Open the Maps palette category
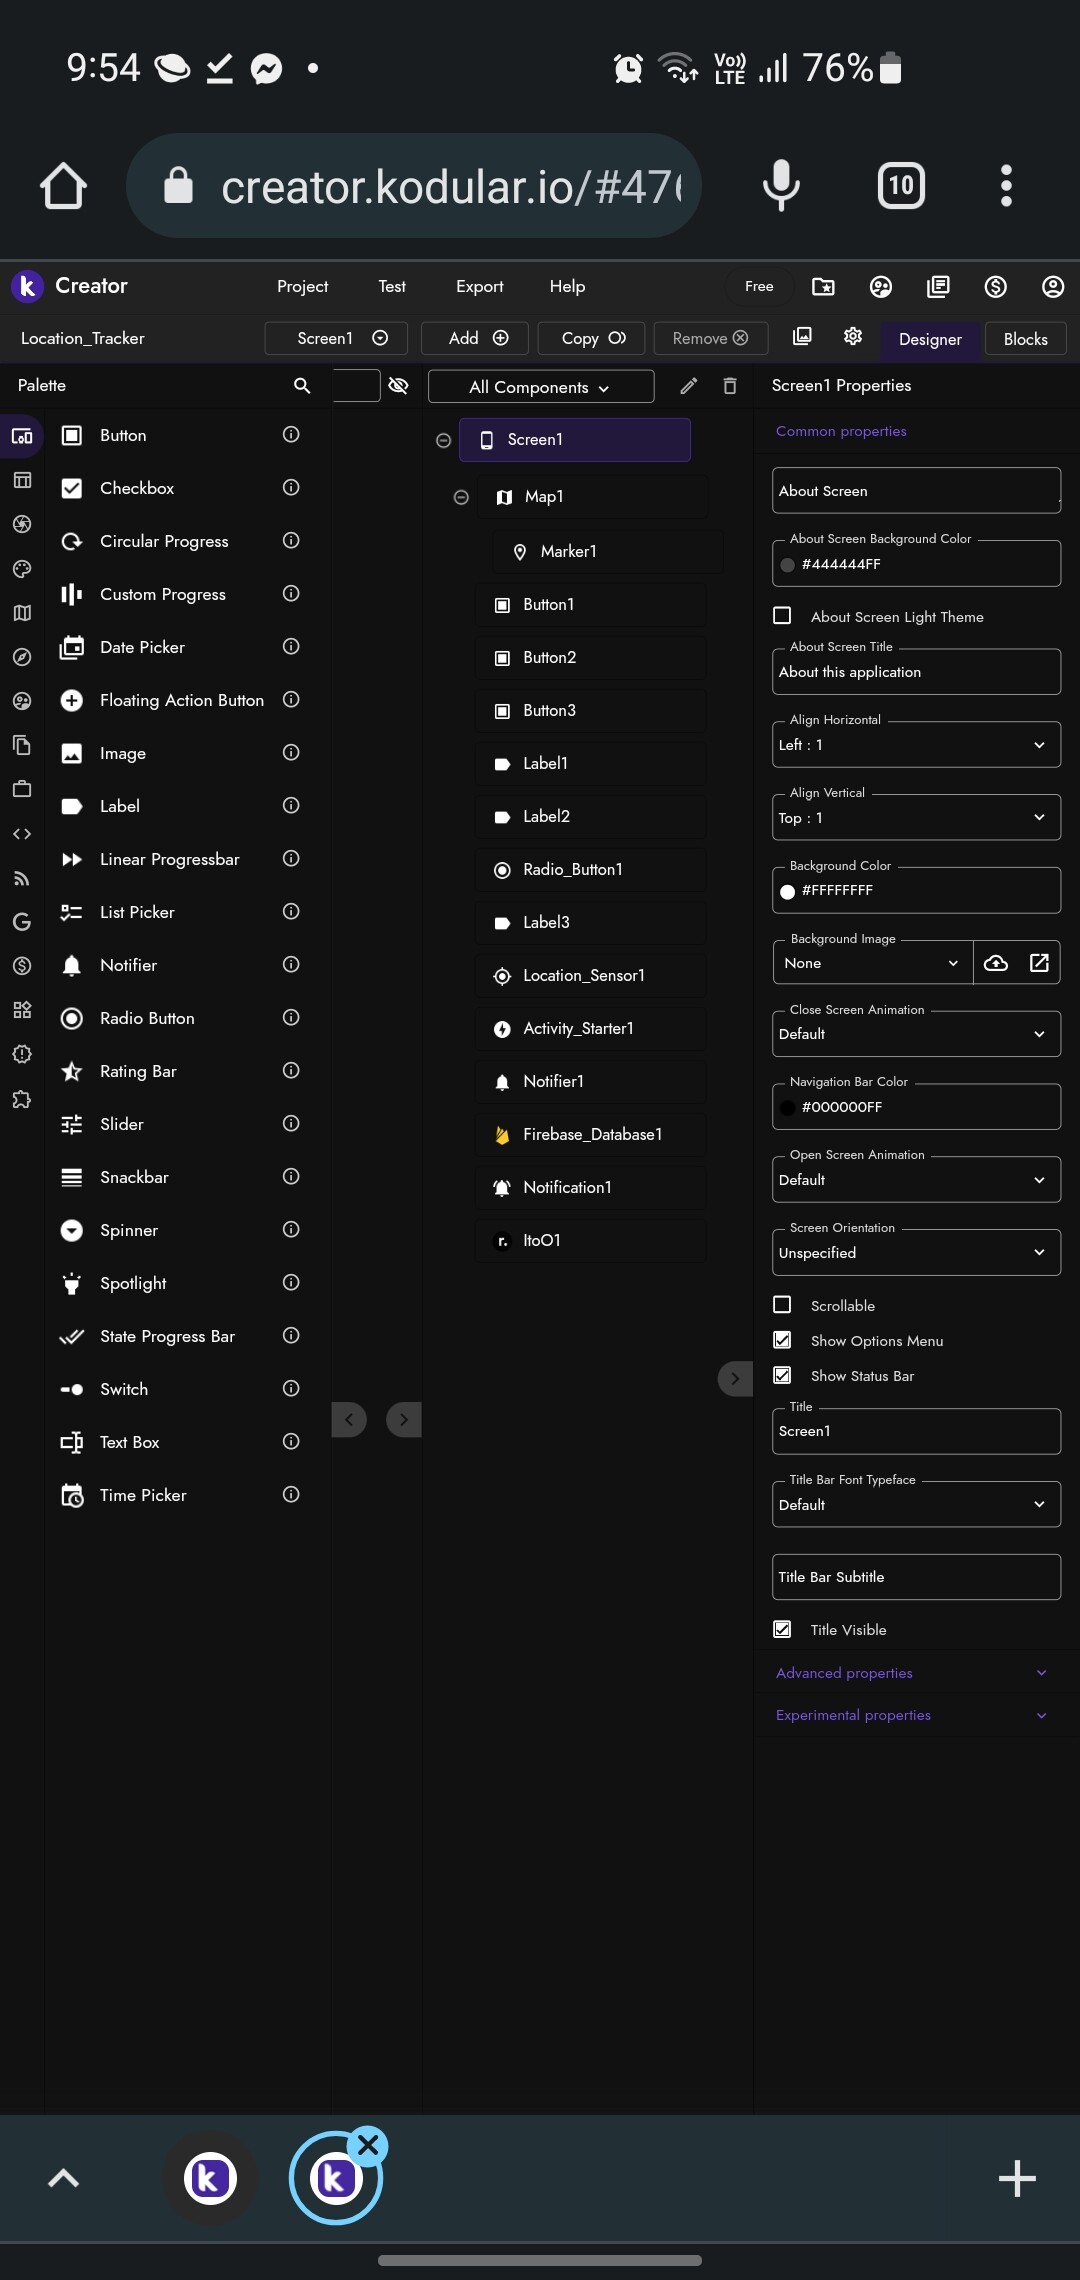Screen dimensions: 1080x2280 click(x=22, y=613)
